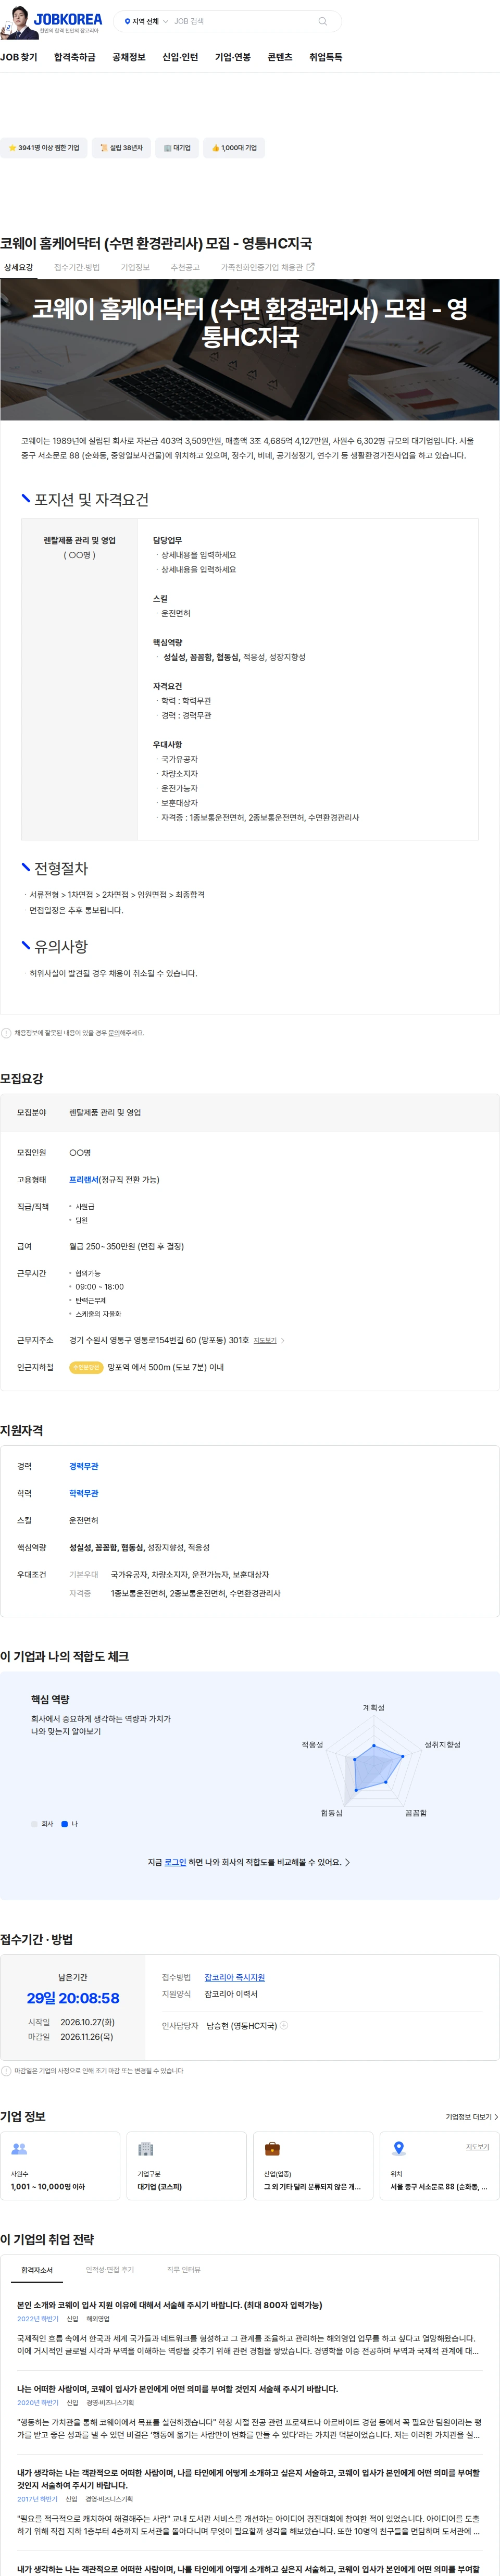Click info icon beside 남승현 (영통HC지국)

[x=284, y=2025]
